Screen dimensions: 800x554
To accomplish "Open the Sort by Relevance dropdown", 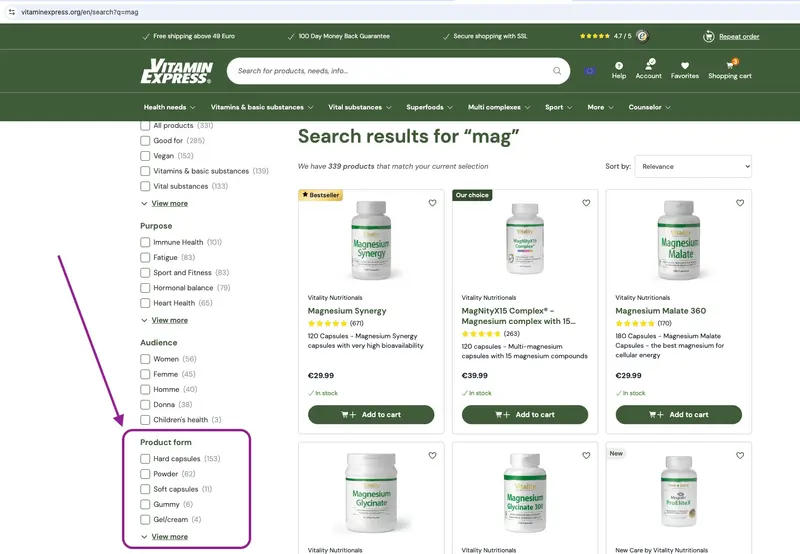I will click(693, 166).
